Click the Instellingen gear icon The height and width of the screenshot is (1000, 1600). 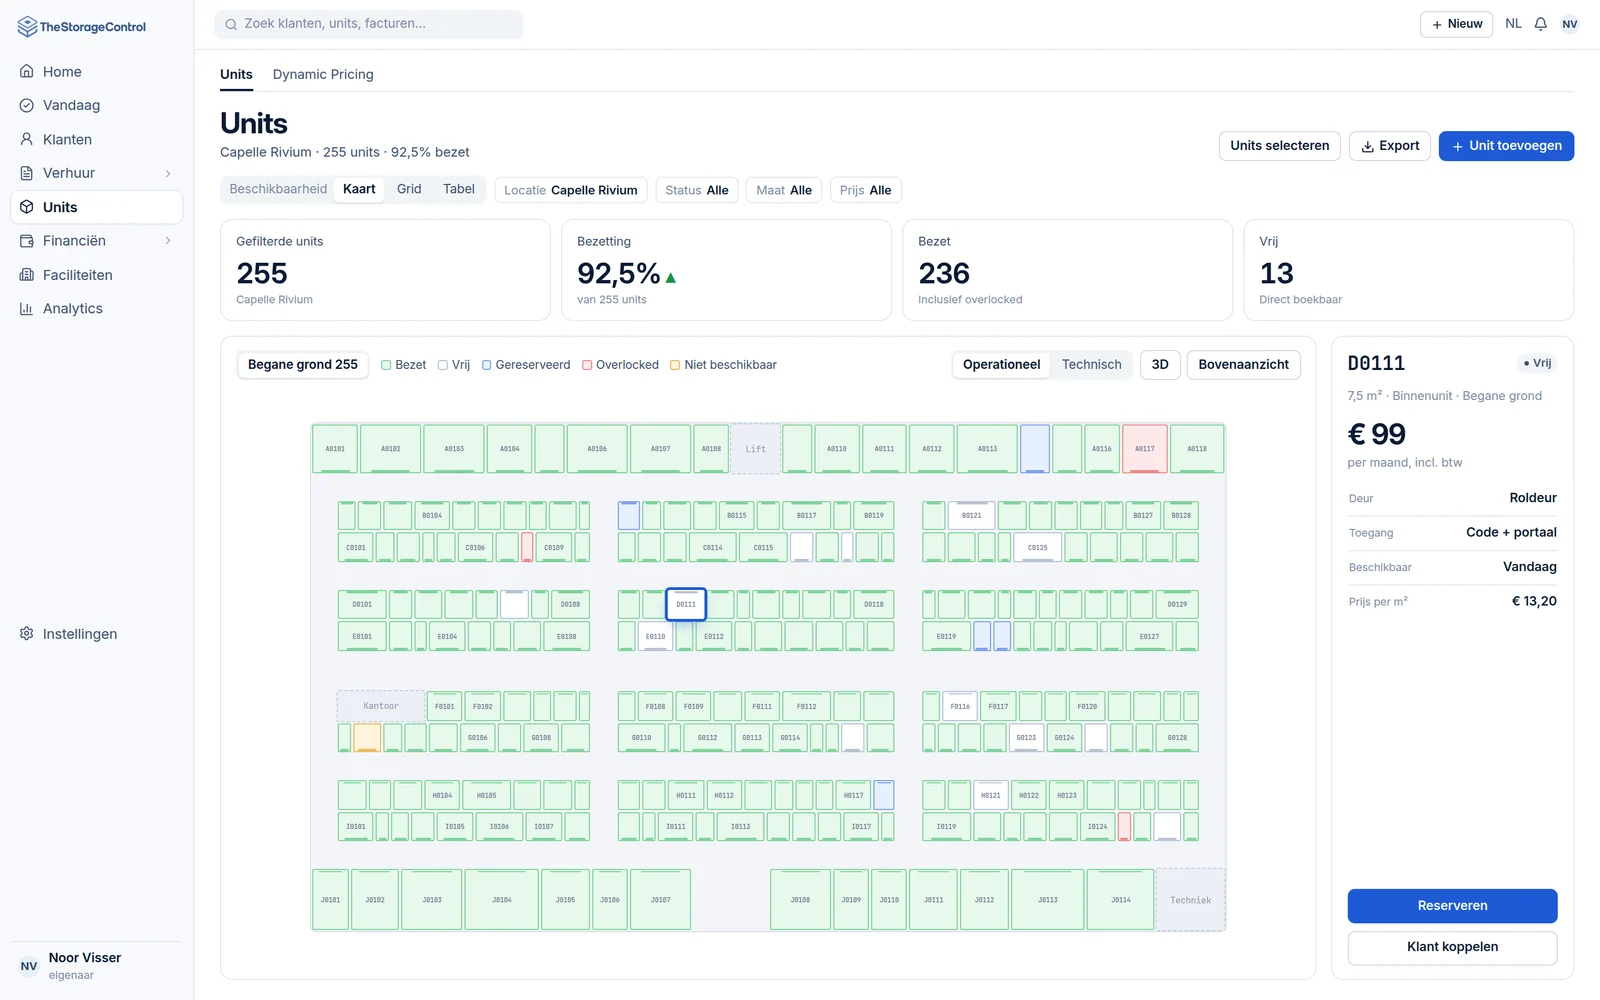(27, 634)
